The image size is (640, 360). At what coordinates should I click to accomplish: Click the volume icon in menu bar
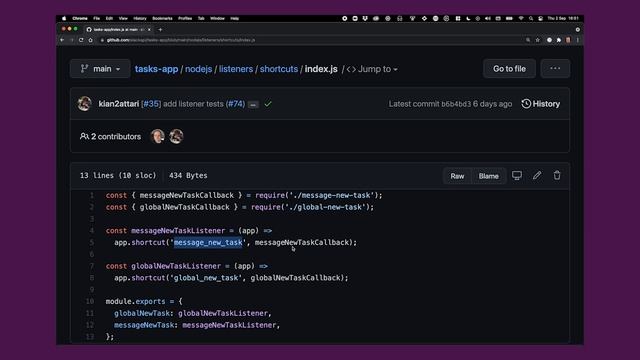tap(488, 18)
